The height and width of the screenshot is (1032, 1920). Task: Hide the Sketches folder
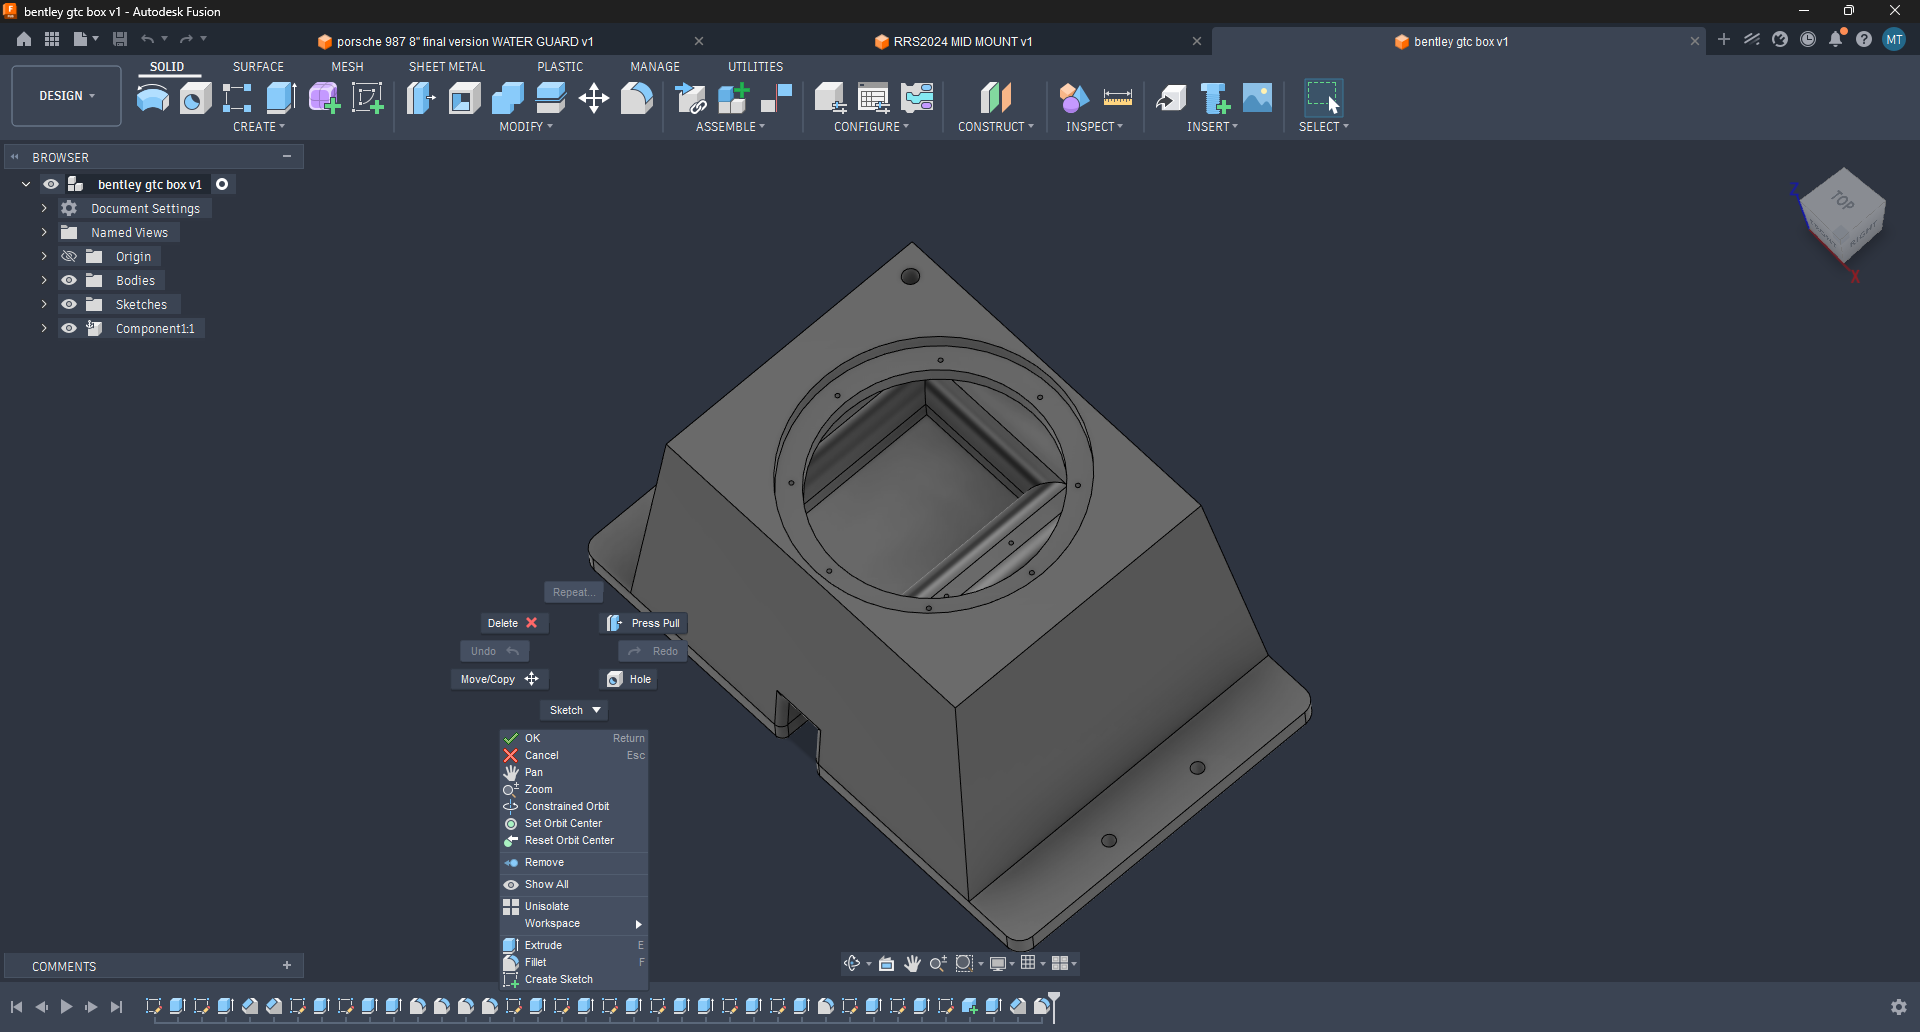(x=69, y=304)
